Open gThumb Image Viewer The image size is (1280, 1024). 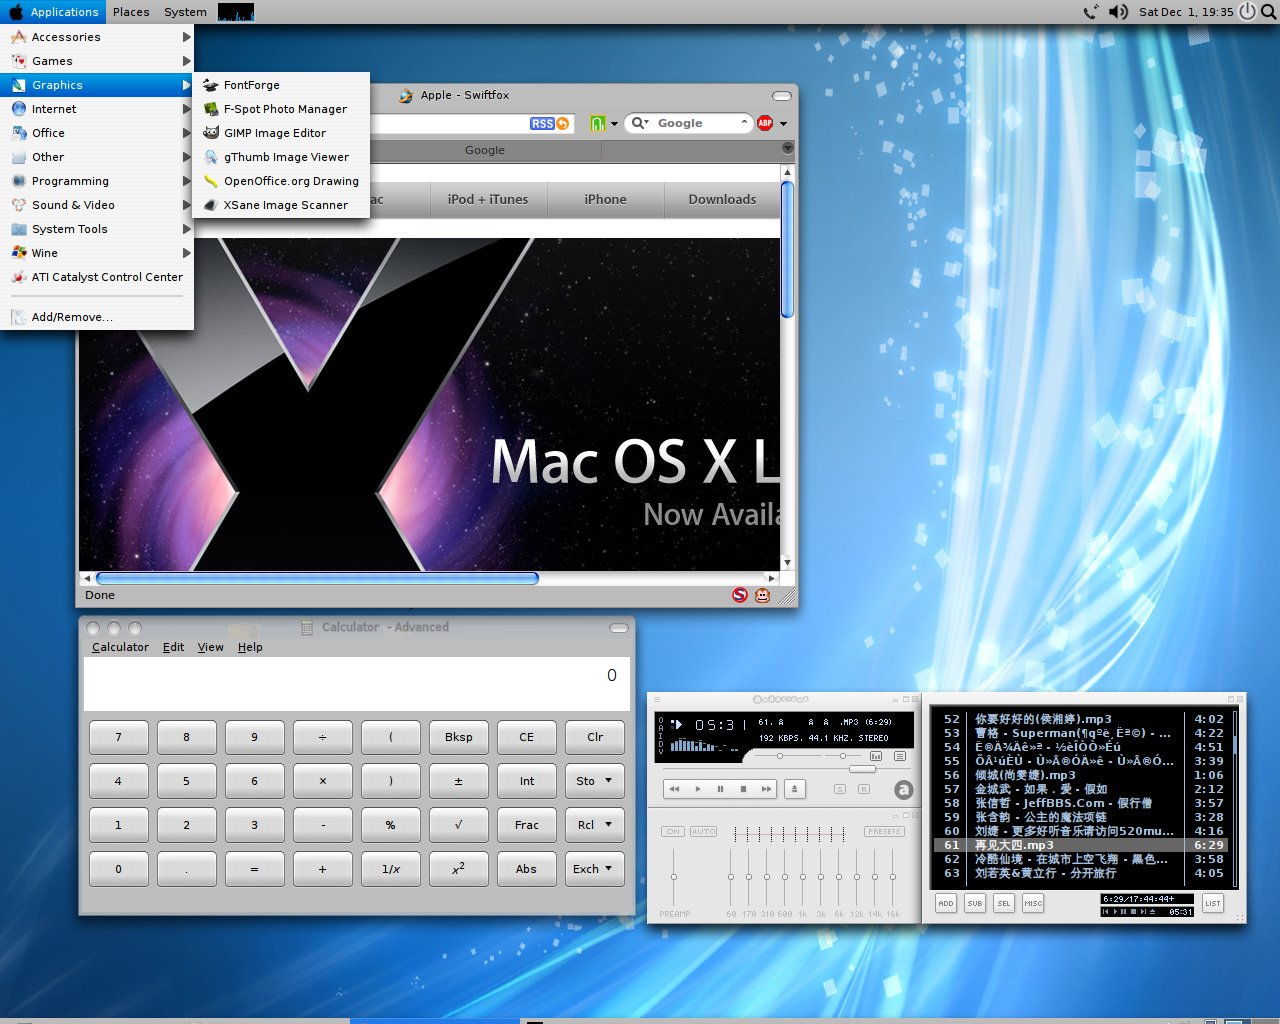click(281, 157)
